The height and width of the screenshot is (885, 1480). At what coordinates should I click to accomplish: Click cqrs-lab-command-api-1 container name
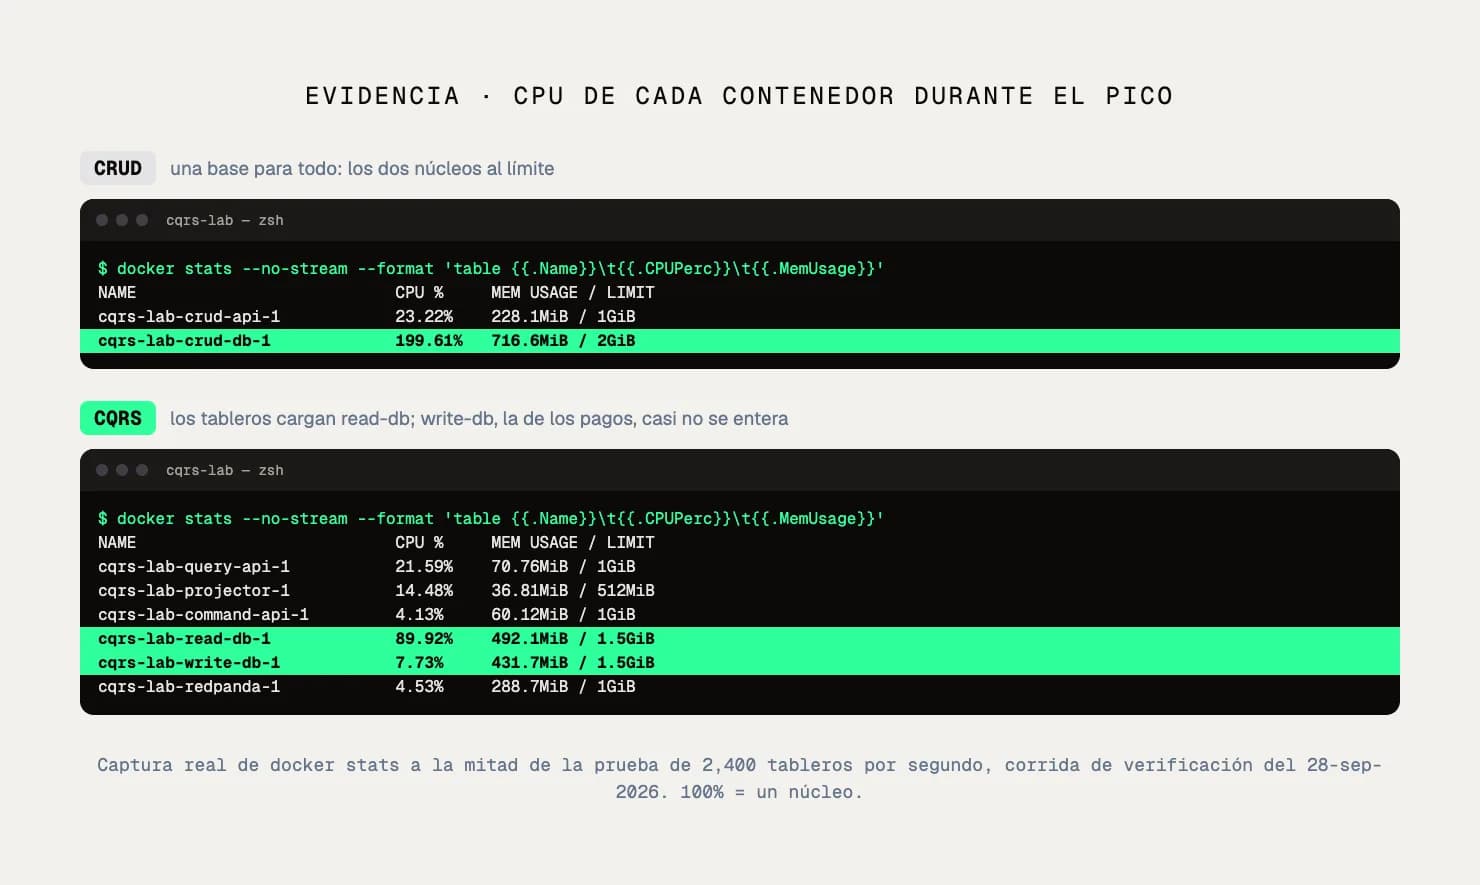pyautogui.click(x=203, y=614)
